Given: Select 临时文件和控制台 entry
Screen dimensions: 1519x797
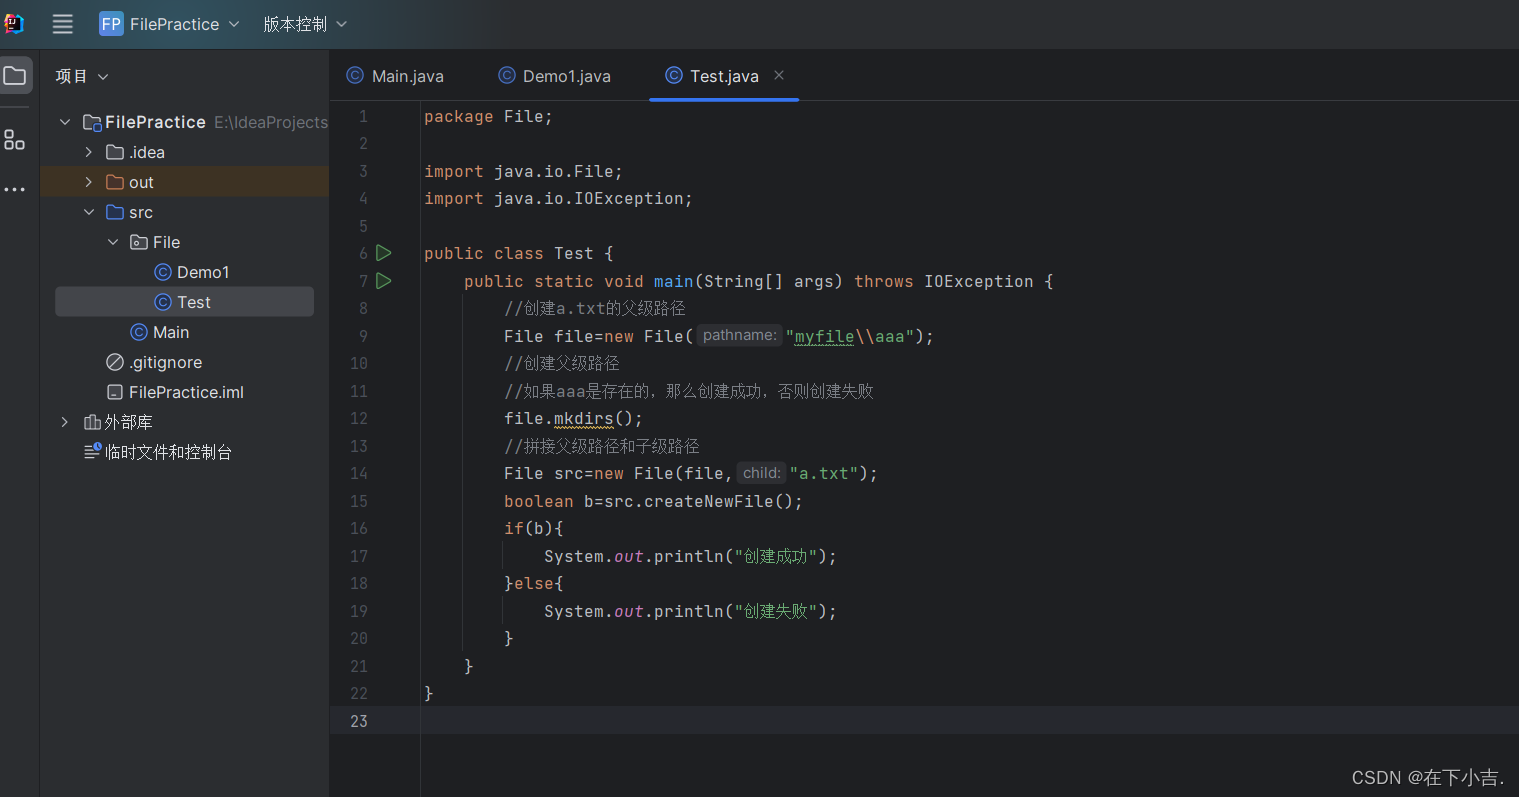Looking at the screenshot, I should click(158, 452).
